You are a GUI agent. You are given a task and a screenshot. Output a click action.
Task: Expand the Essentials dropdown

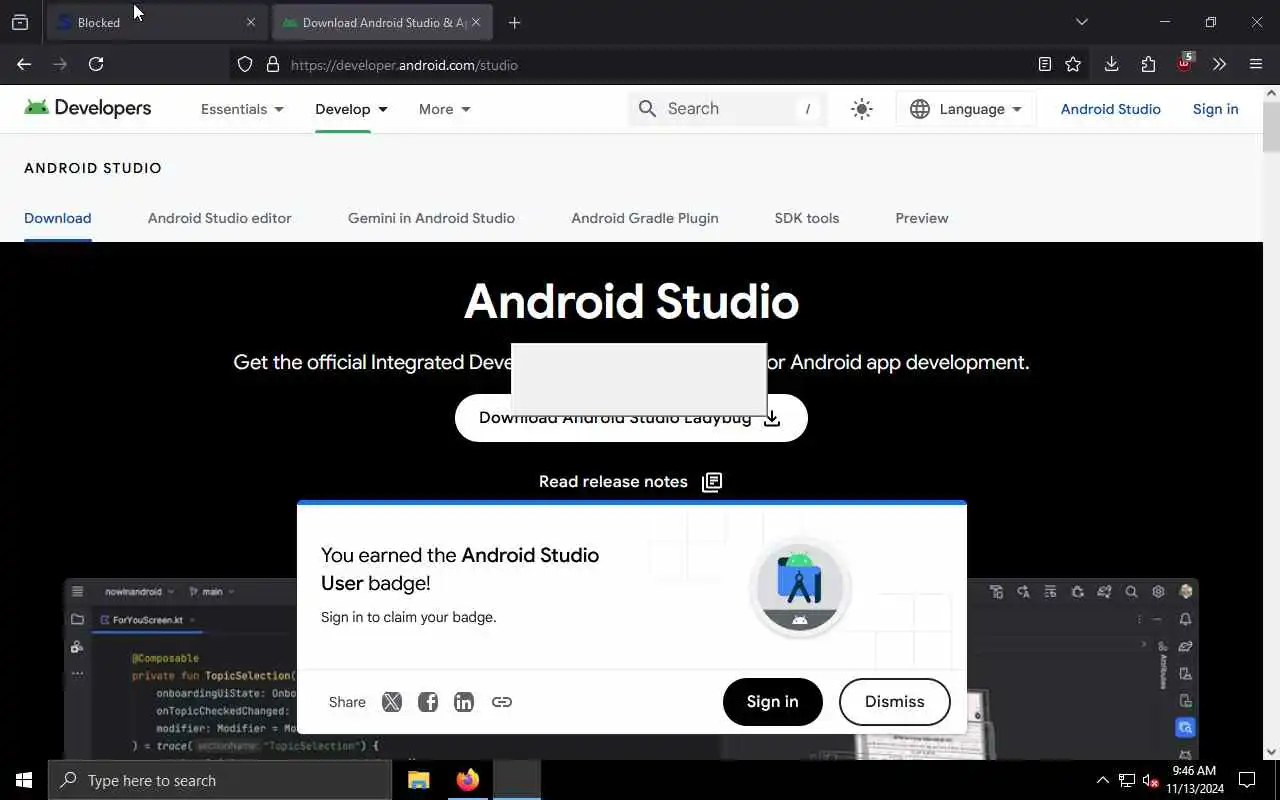tap(242, 109)
